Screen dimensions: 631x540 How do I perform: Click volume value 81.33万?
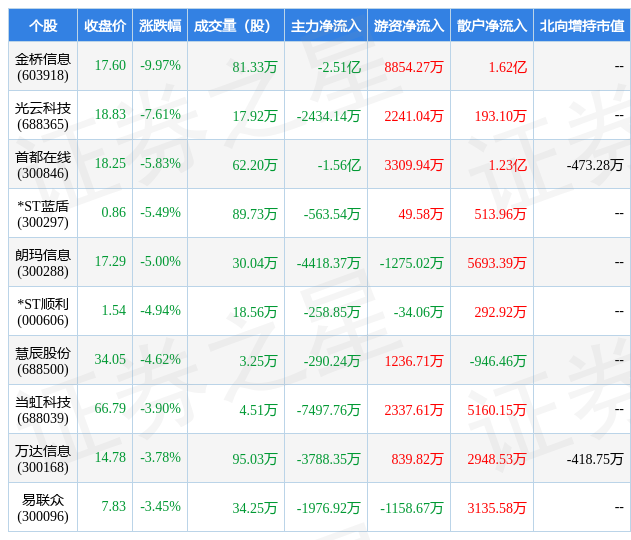pyautogui.click(x=255, y=67)
